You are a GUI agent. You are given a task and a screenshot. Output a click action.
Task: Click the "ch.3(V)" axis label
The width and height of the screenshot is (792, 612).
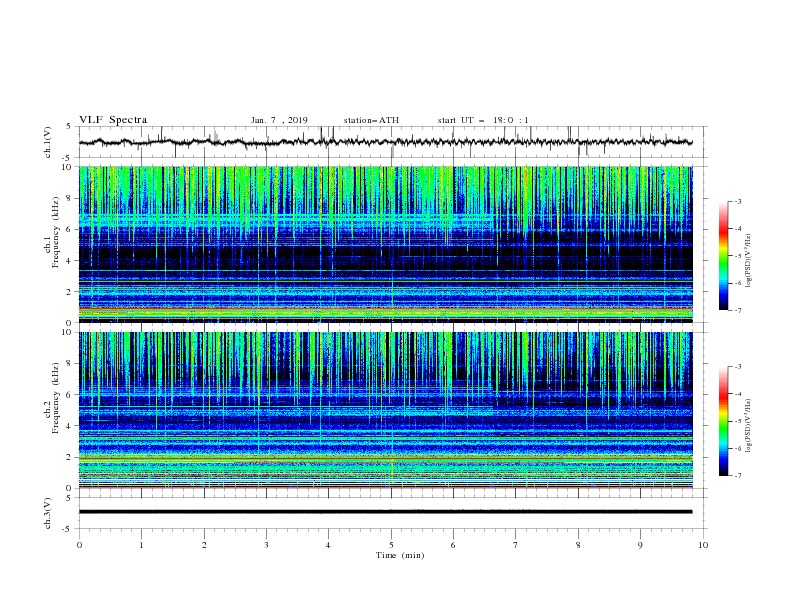[48, 514]
